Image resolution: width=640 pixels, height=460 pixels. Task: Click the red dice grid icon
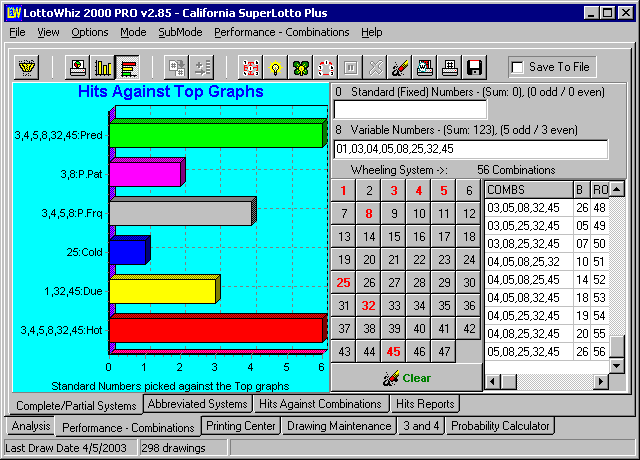point(251,67)
